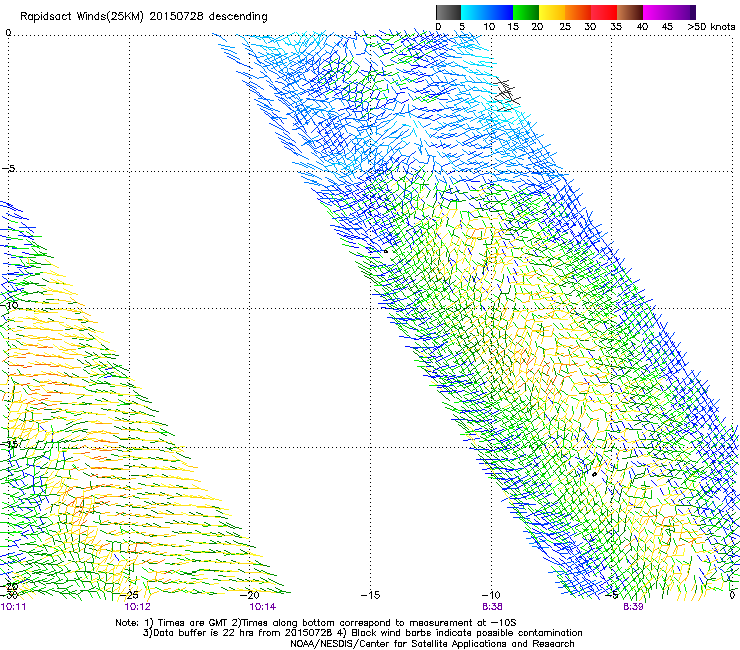The width and height of the screenshot is (740, 650).
Task: Click the '35' color scale label
Action: [x=616, y=27]
